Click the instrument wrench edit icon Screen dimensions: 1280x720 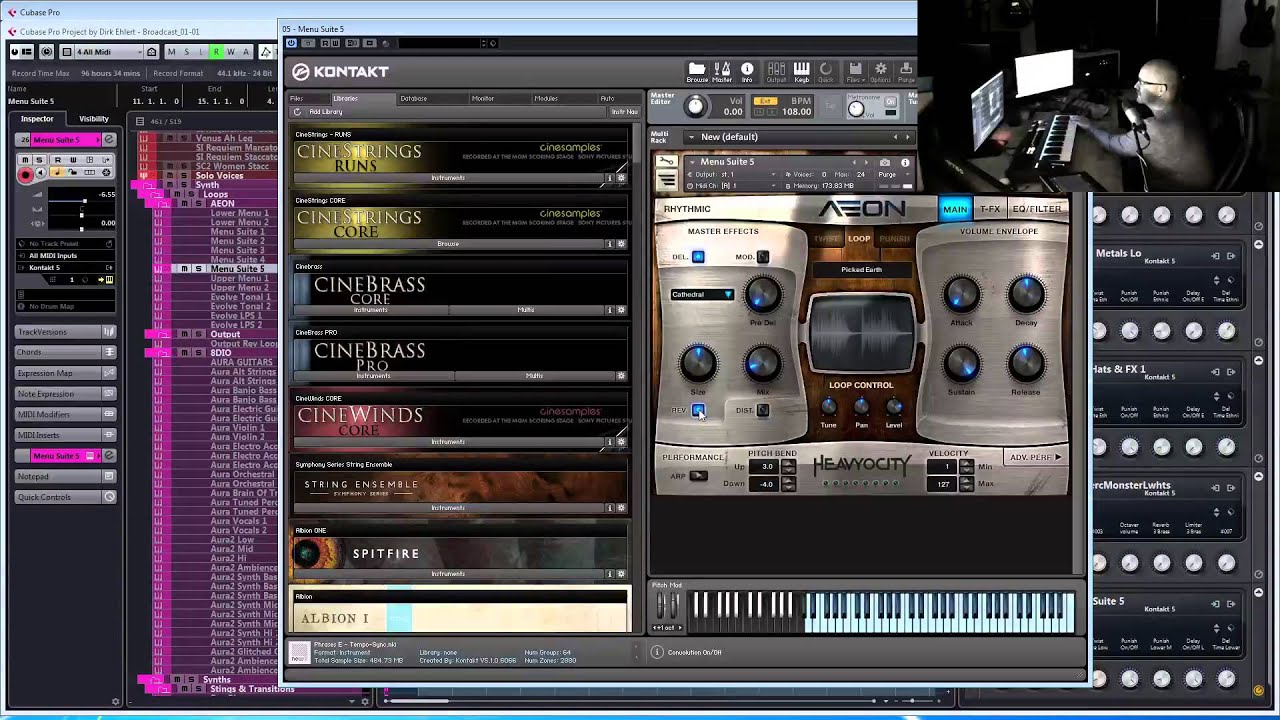[667, 162]
